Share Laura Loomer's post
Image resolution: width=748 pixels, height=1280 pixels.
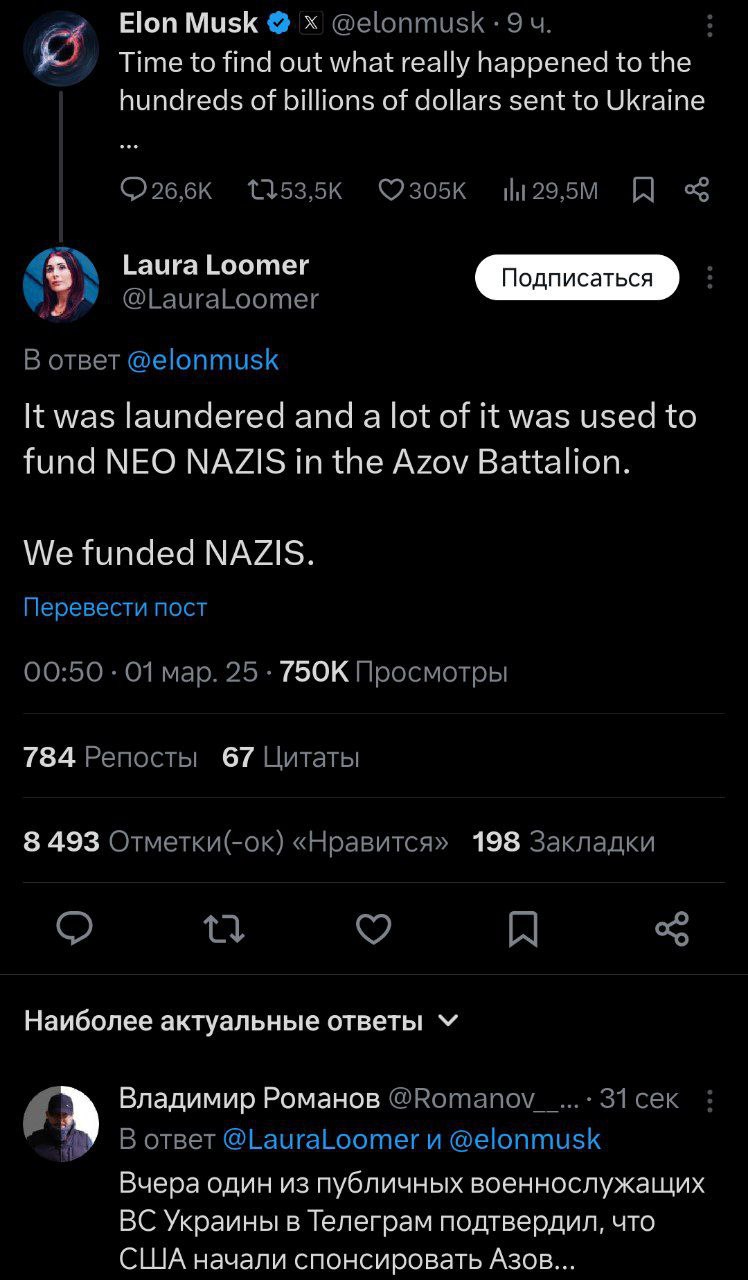click(x=672, y=930)
